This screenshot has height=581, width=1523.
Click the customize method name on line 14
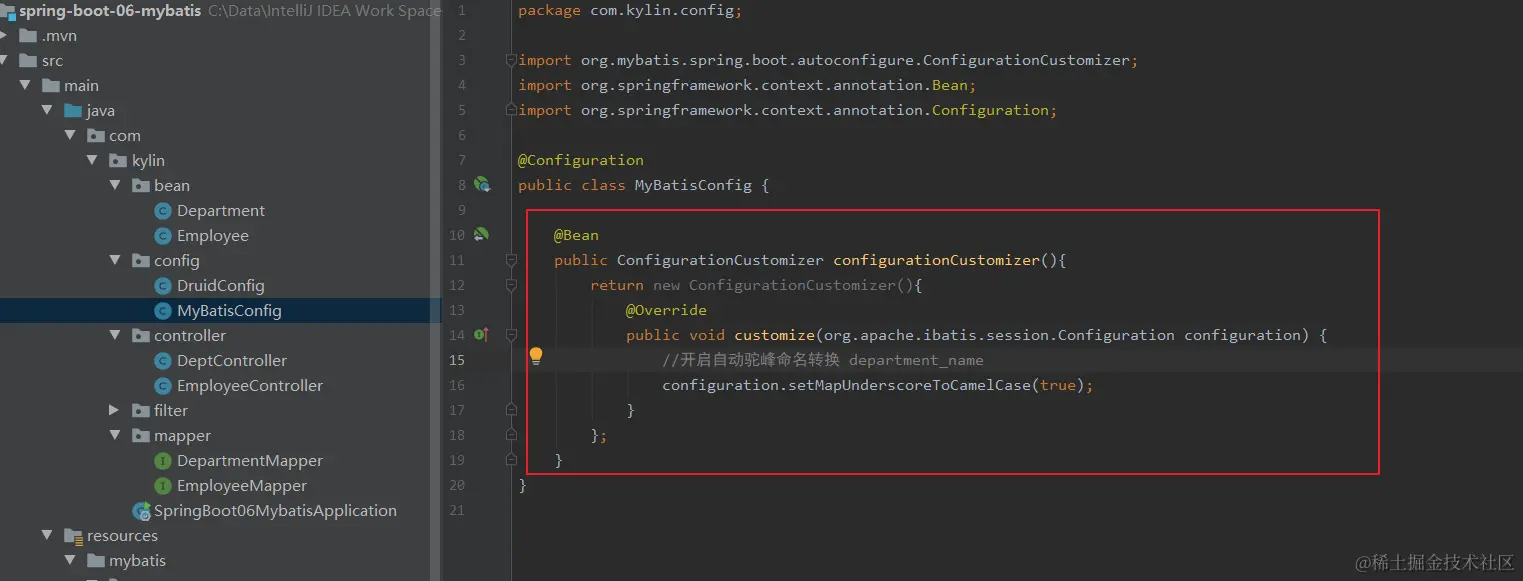coord(774,335)
